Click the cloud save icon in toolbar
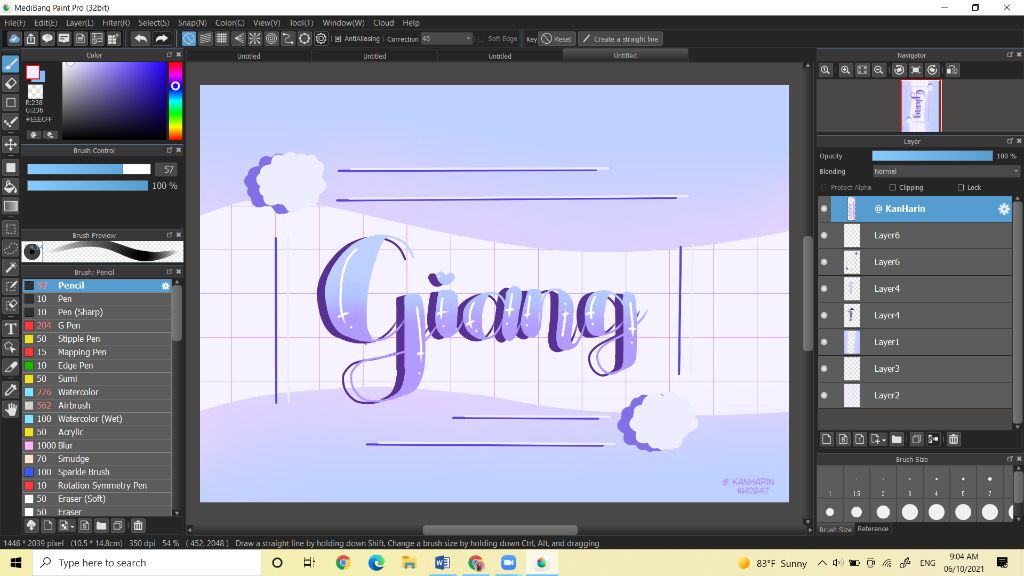 [x=14, y=39]
